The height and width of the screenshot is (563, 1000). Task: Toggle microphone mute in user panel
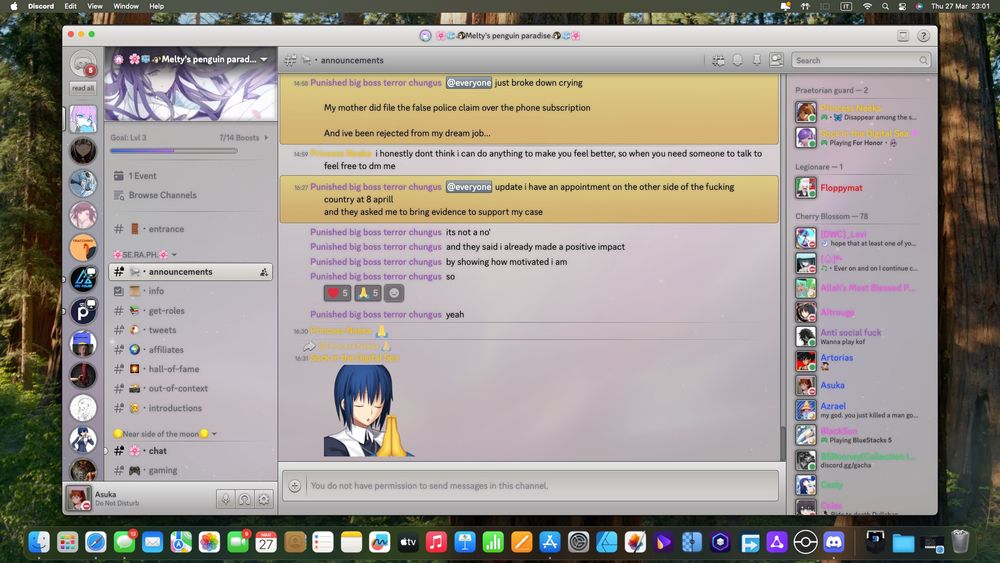click(225, 499)
